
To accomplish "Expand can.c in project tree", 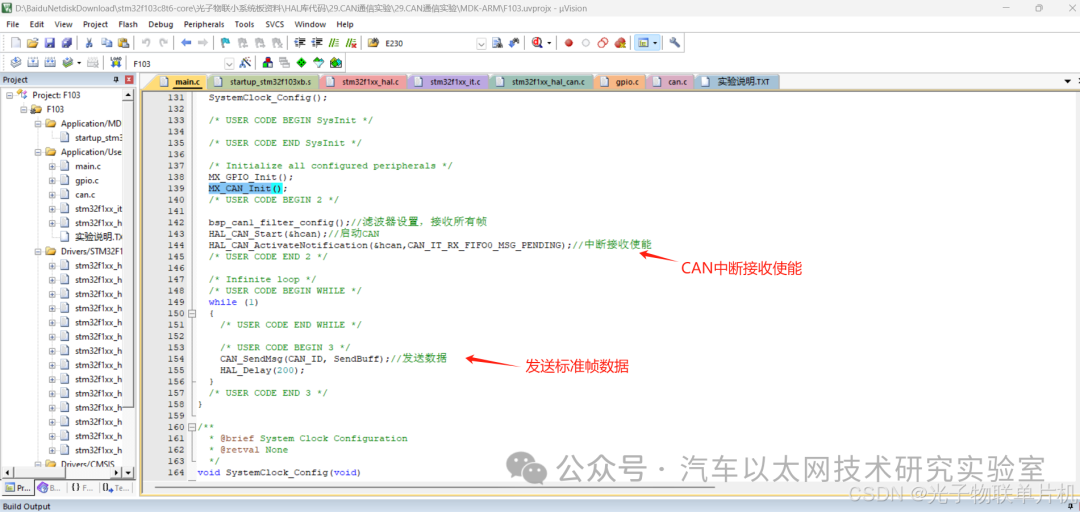I will [52, 194].
